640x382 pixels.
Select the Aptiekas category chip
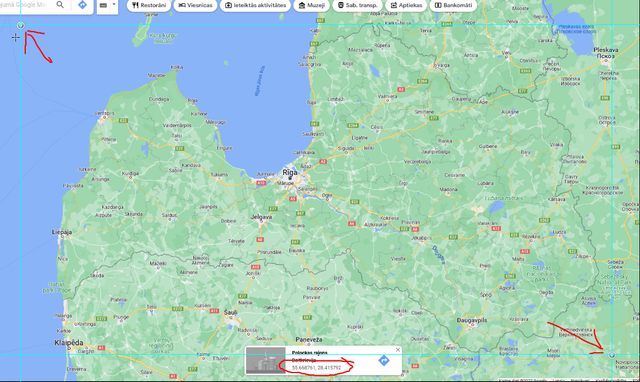pyautogui.click(x=406, y=5)
